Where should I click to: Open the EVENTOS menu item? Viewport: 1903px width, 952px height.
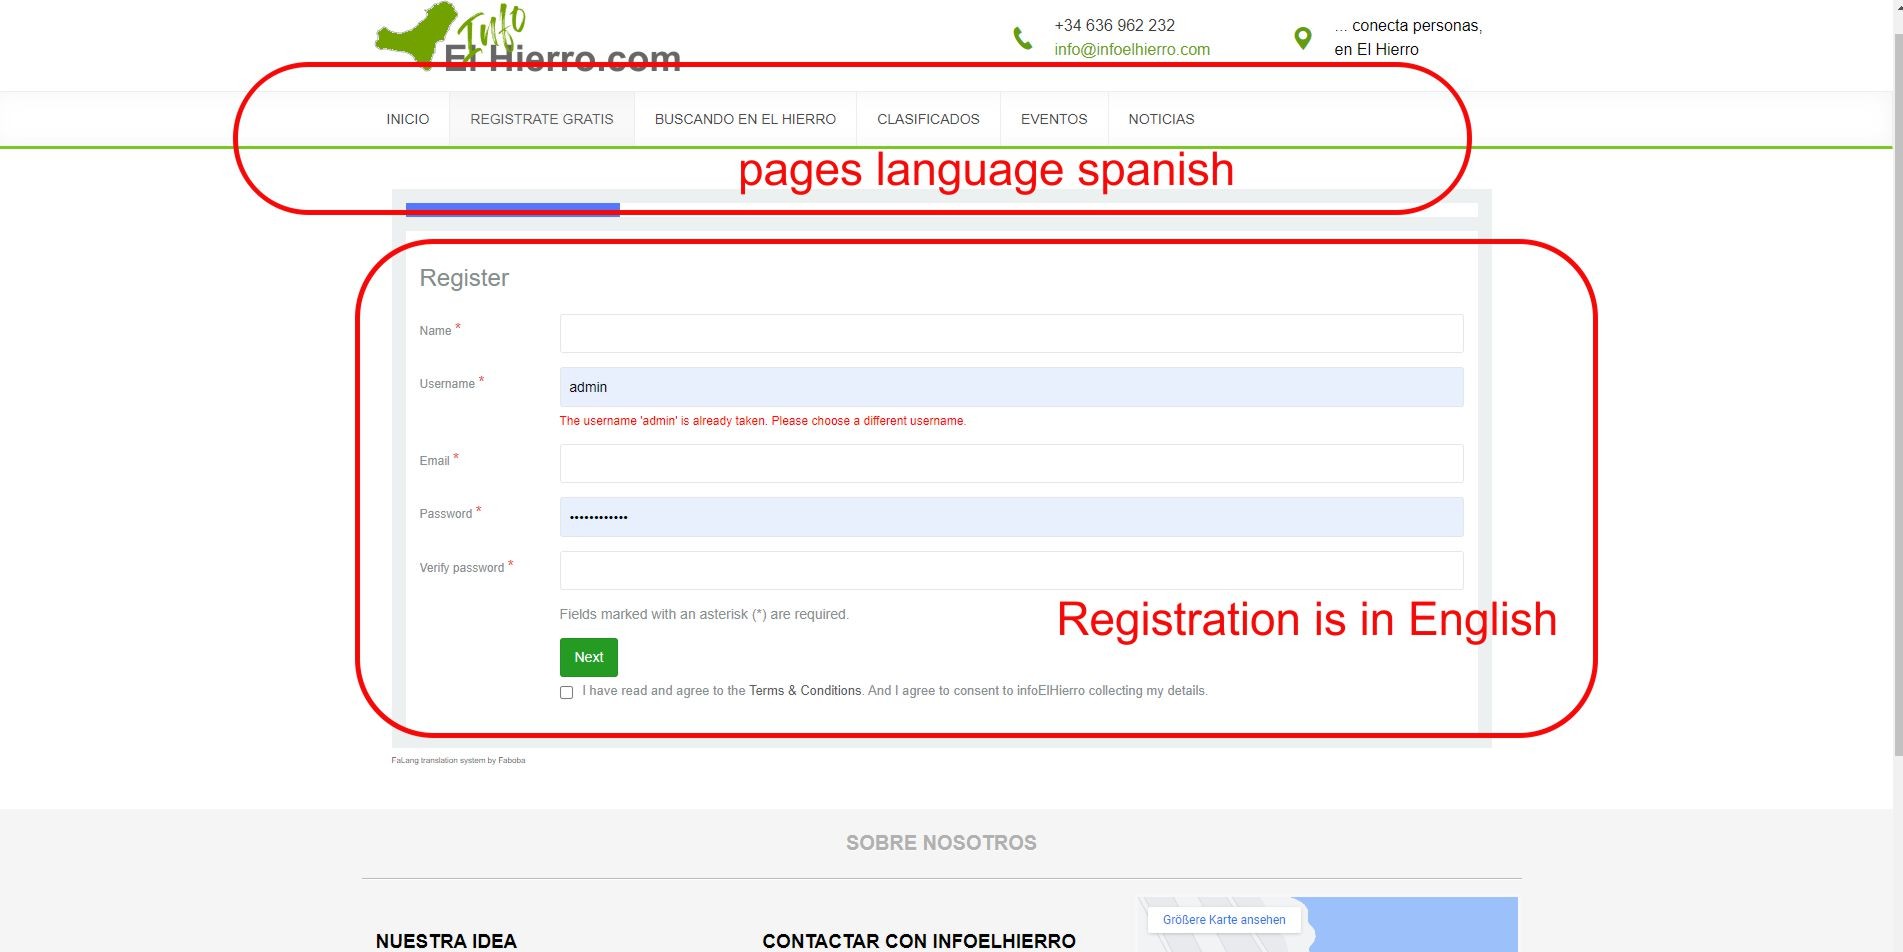[1054, 119]
